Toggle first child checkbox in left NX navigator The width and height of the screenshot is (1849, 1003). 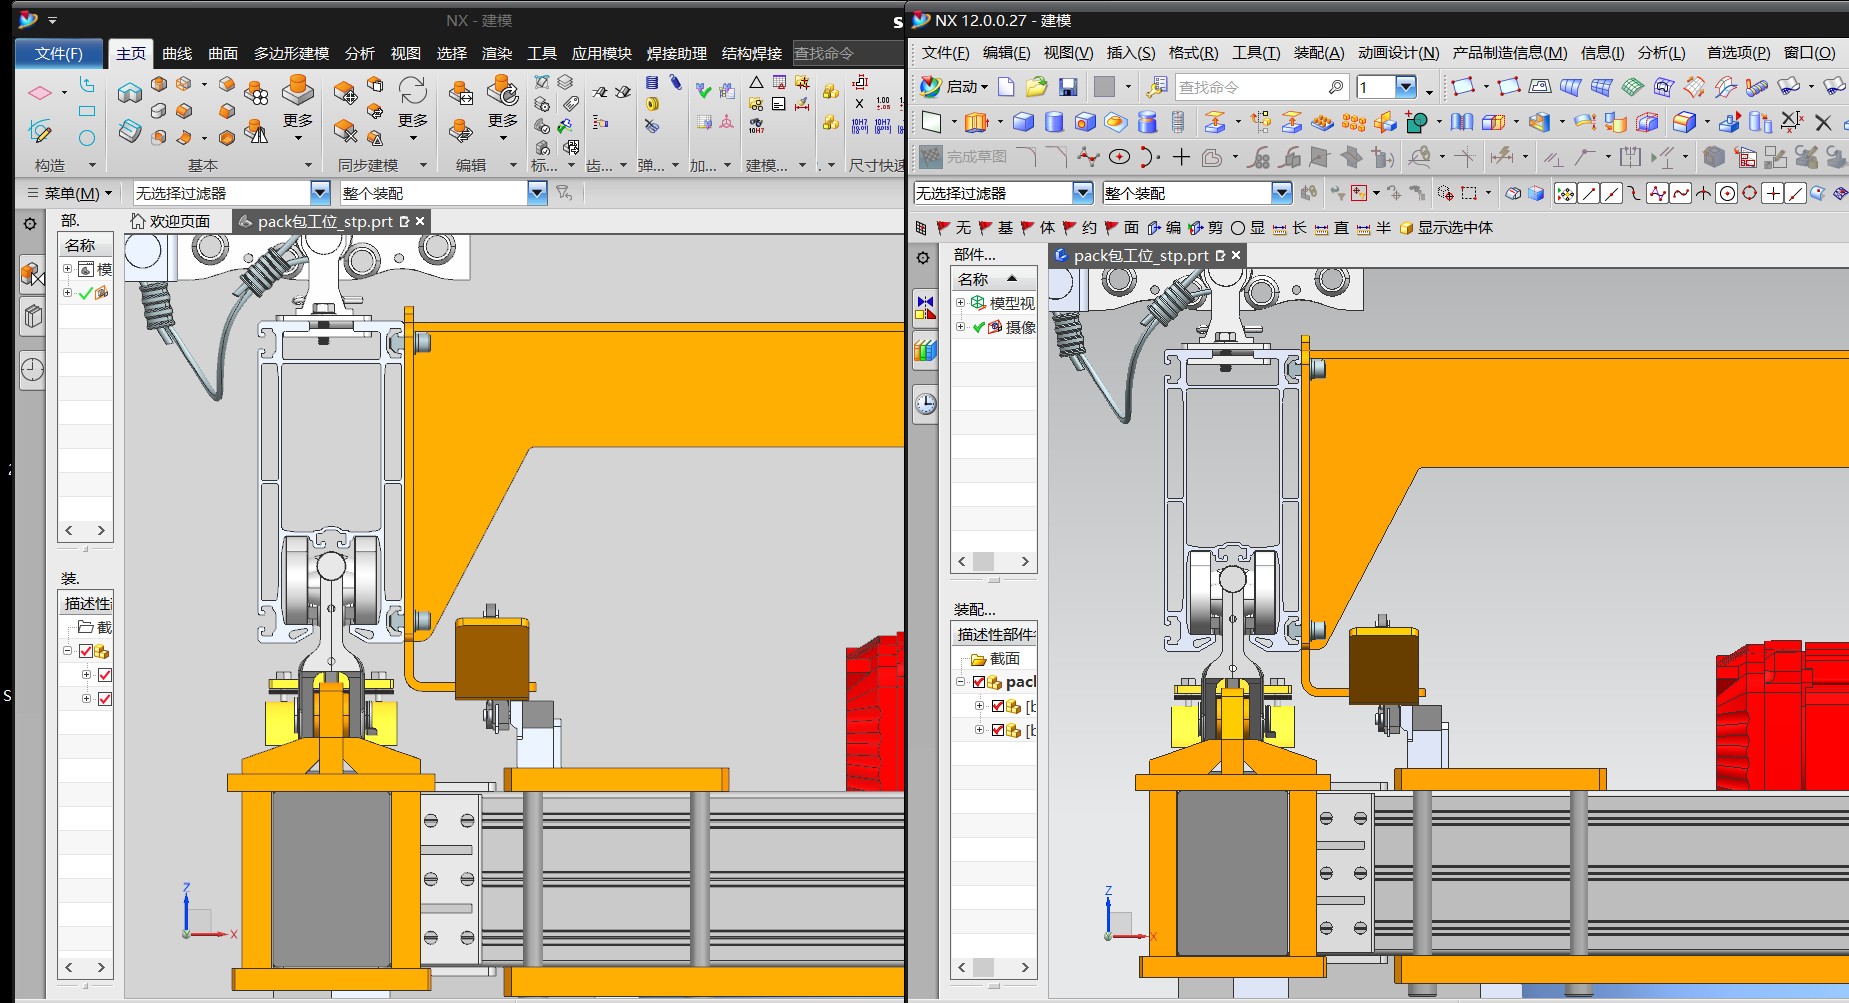[x=105, y=675]
